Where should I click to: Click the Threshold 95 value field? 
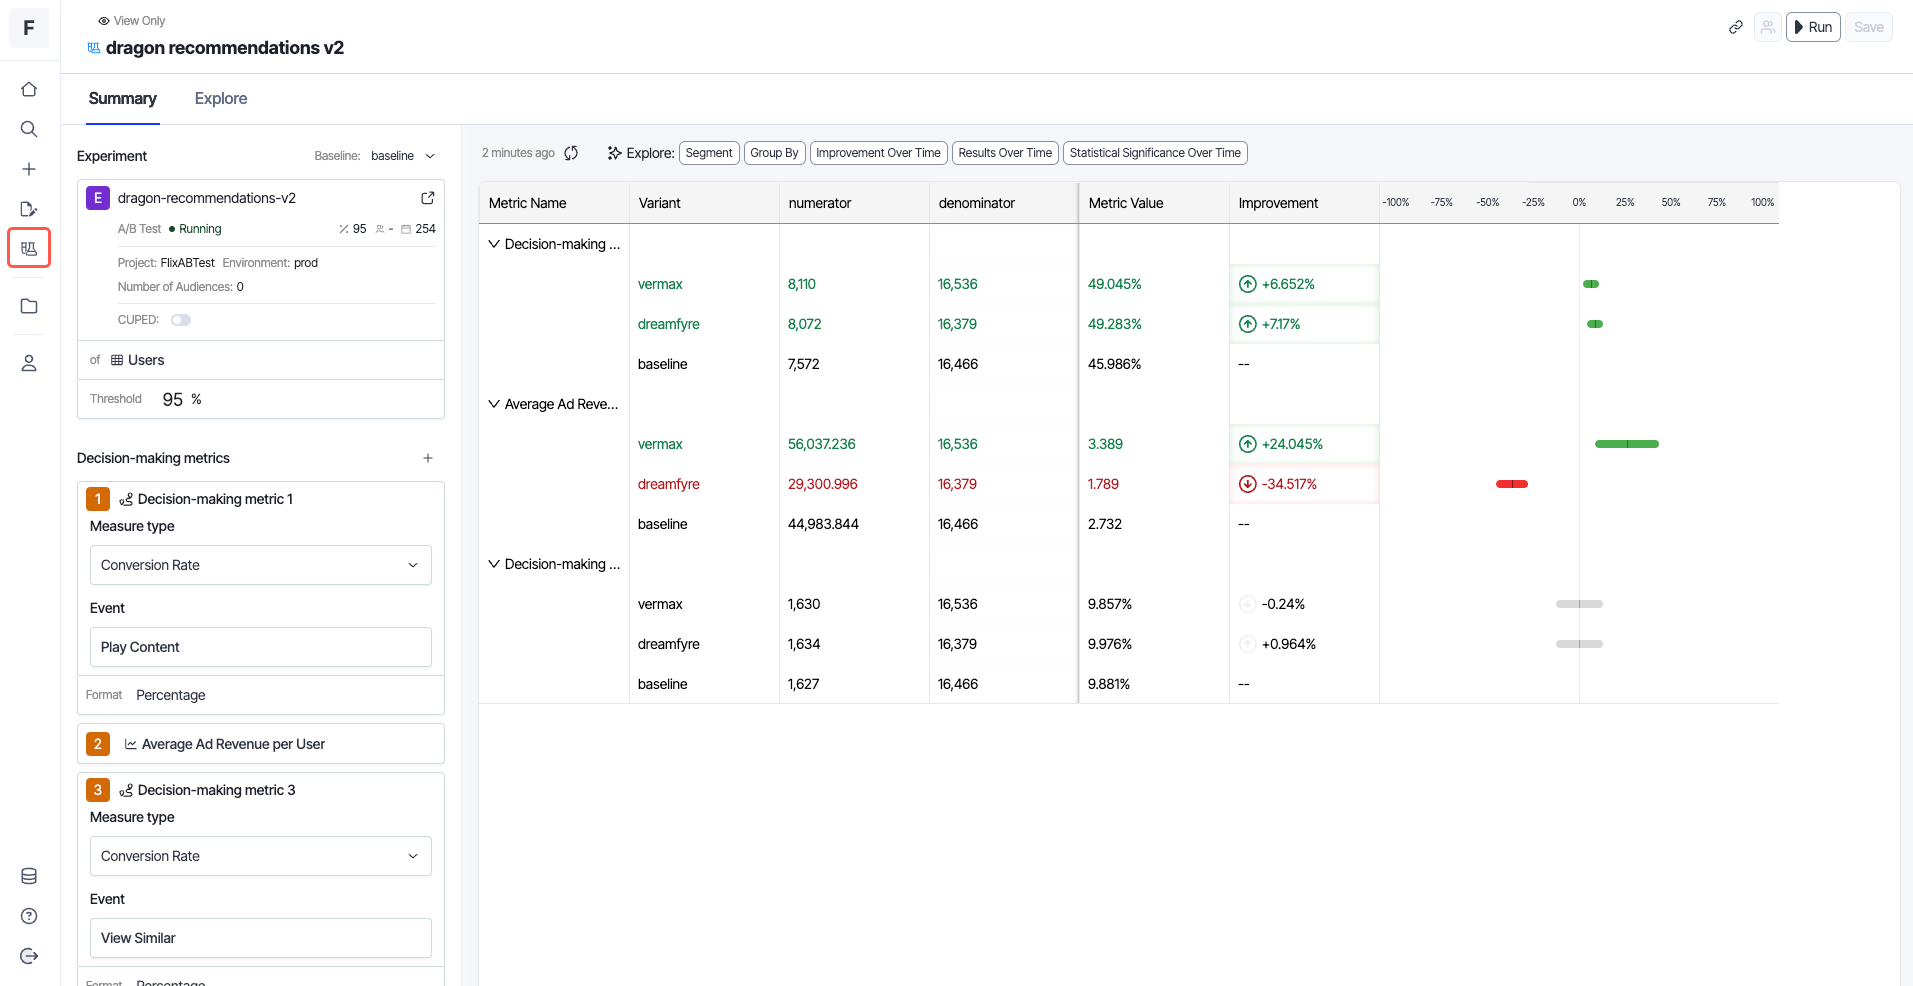[x=173, y=399]
